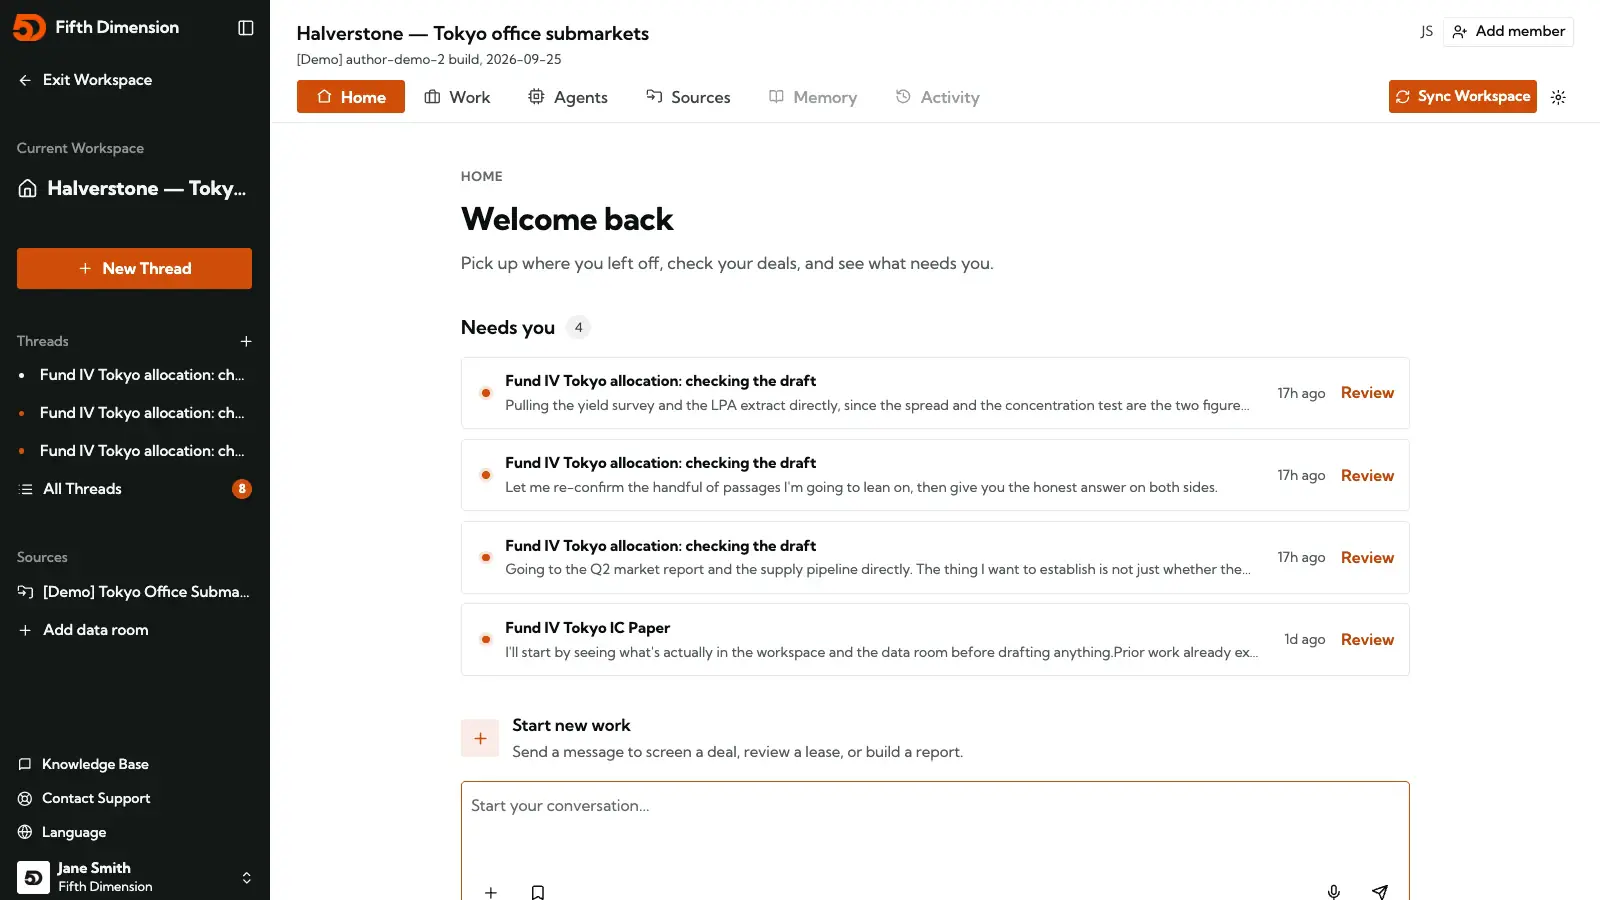Review the 'Let me re-confirm' item
This screenshot has width=1600, height=900.
1367,475
